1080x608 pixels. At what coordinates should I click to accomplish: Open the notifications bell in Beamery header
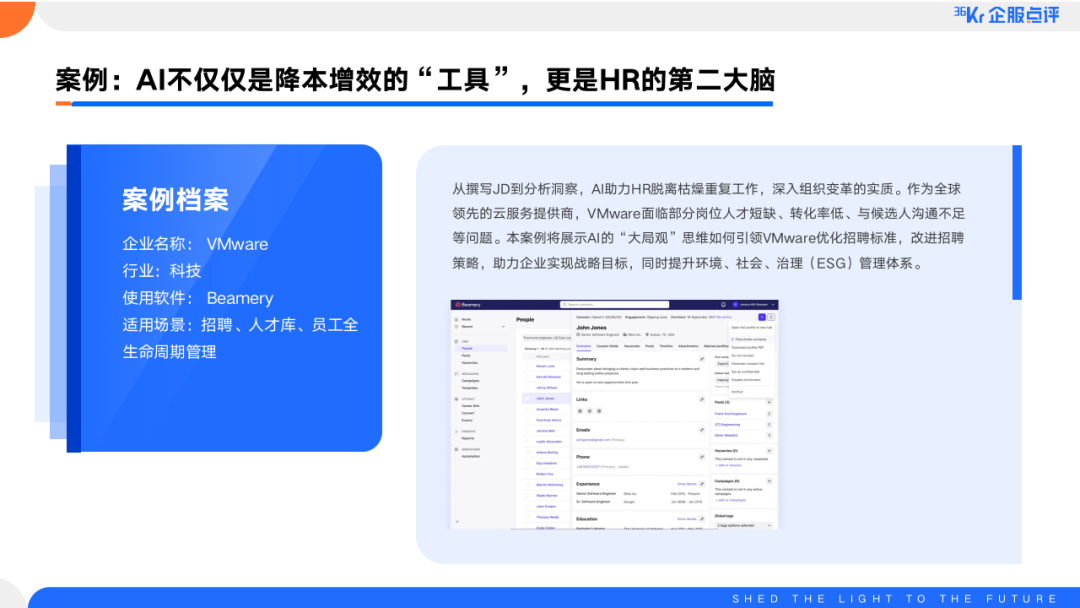[x=723, y=304]
